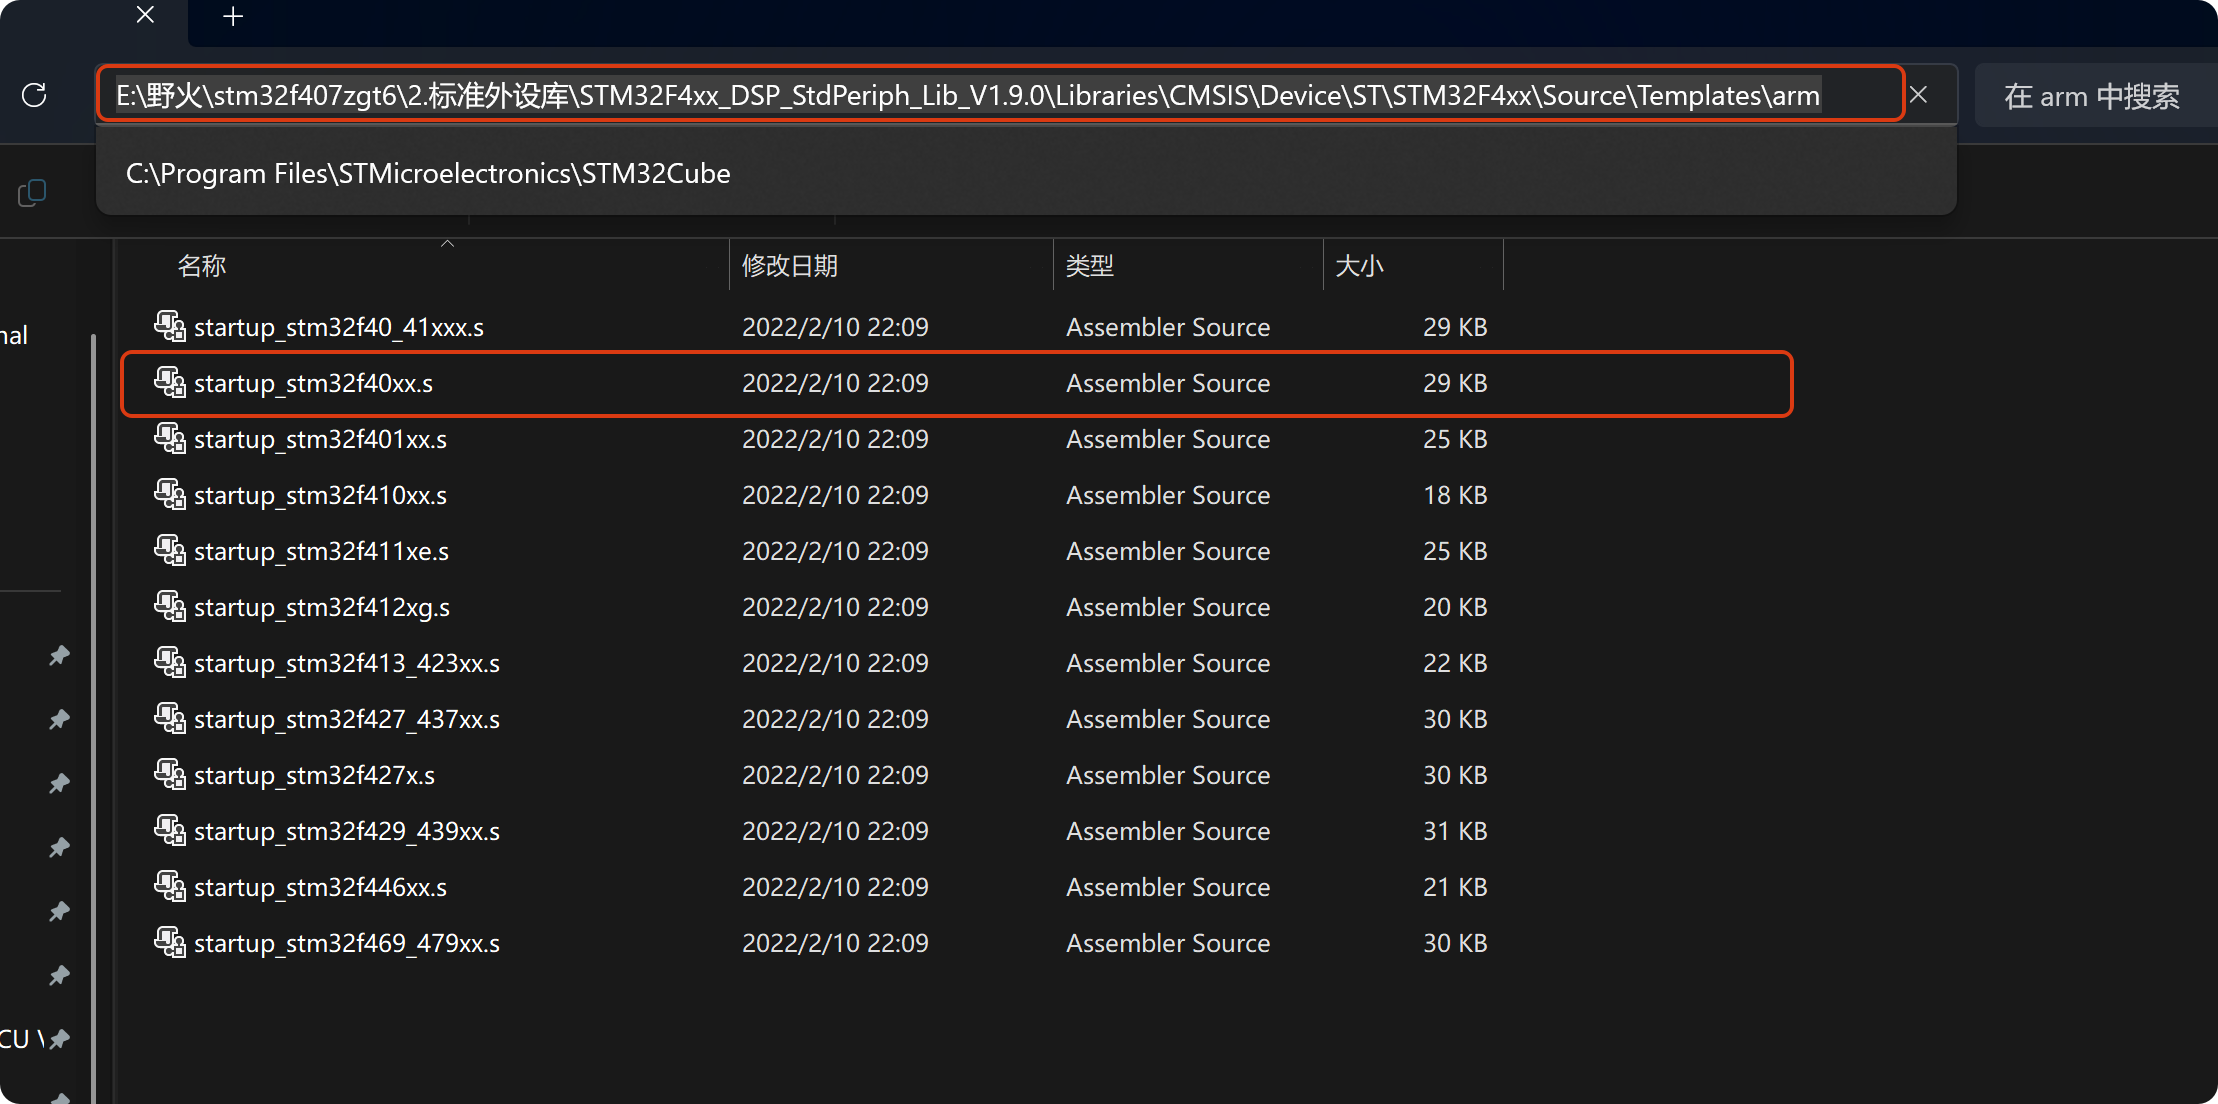Viewport: 2218px width, 1104px height.
Task: Click icon of startup_stm32f446xx.s file
Action: pyautogui.click(x=169, y=886)
